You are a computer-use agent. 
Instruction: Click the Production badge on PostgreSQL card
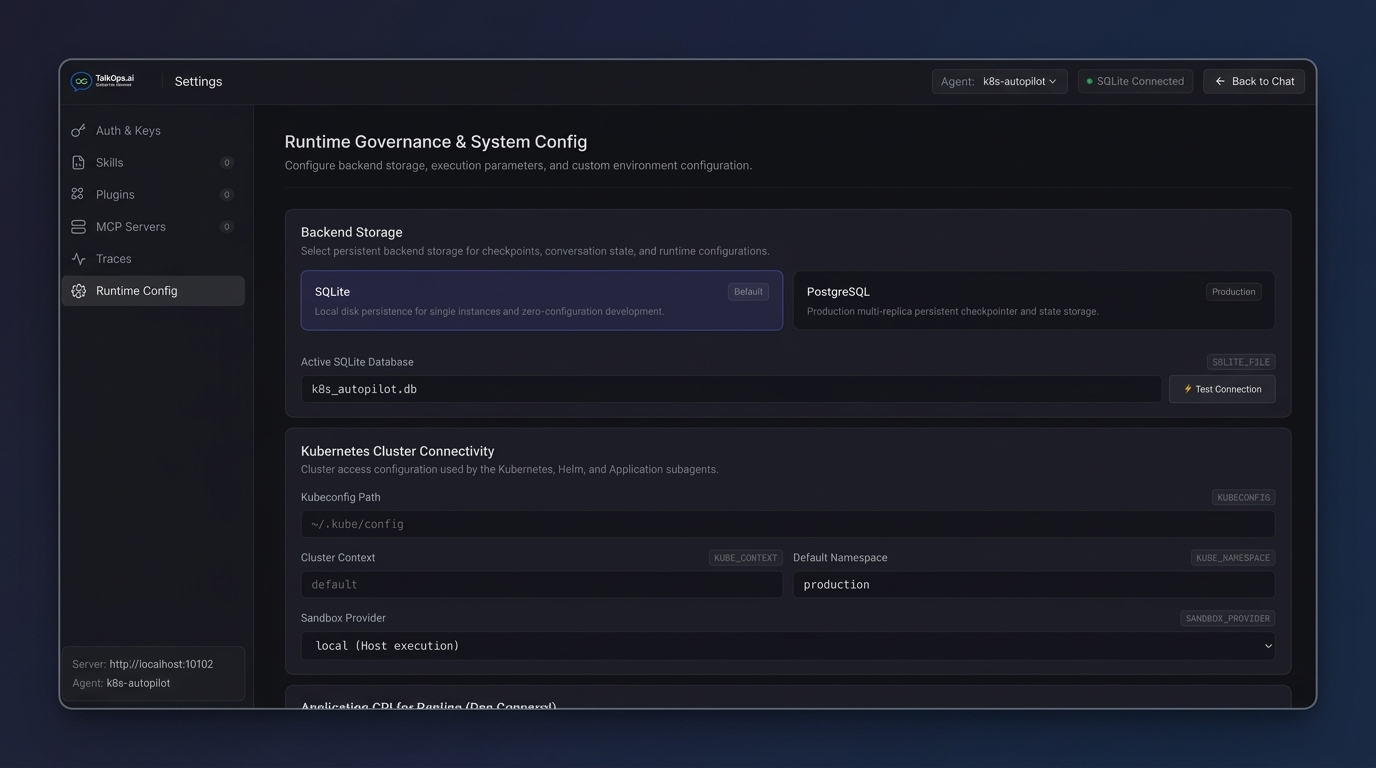pos(1233,292)
